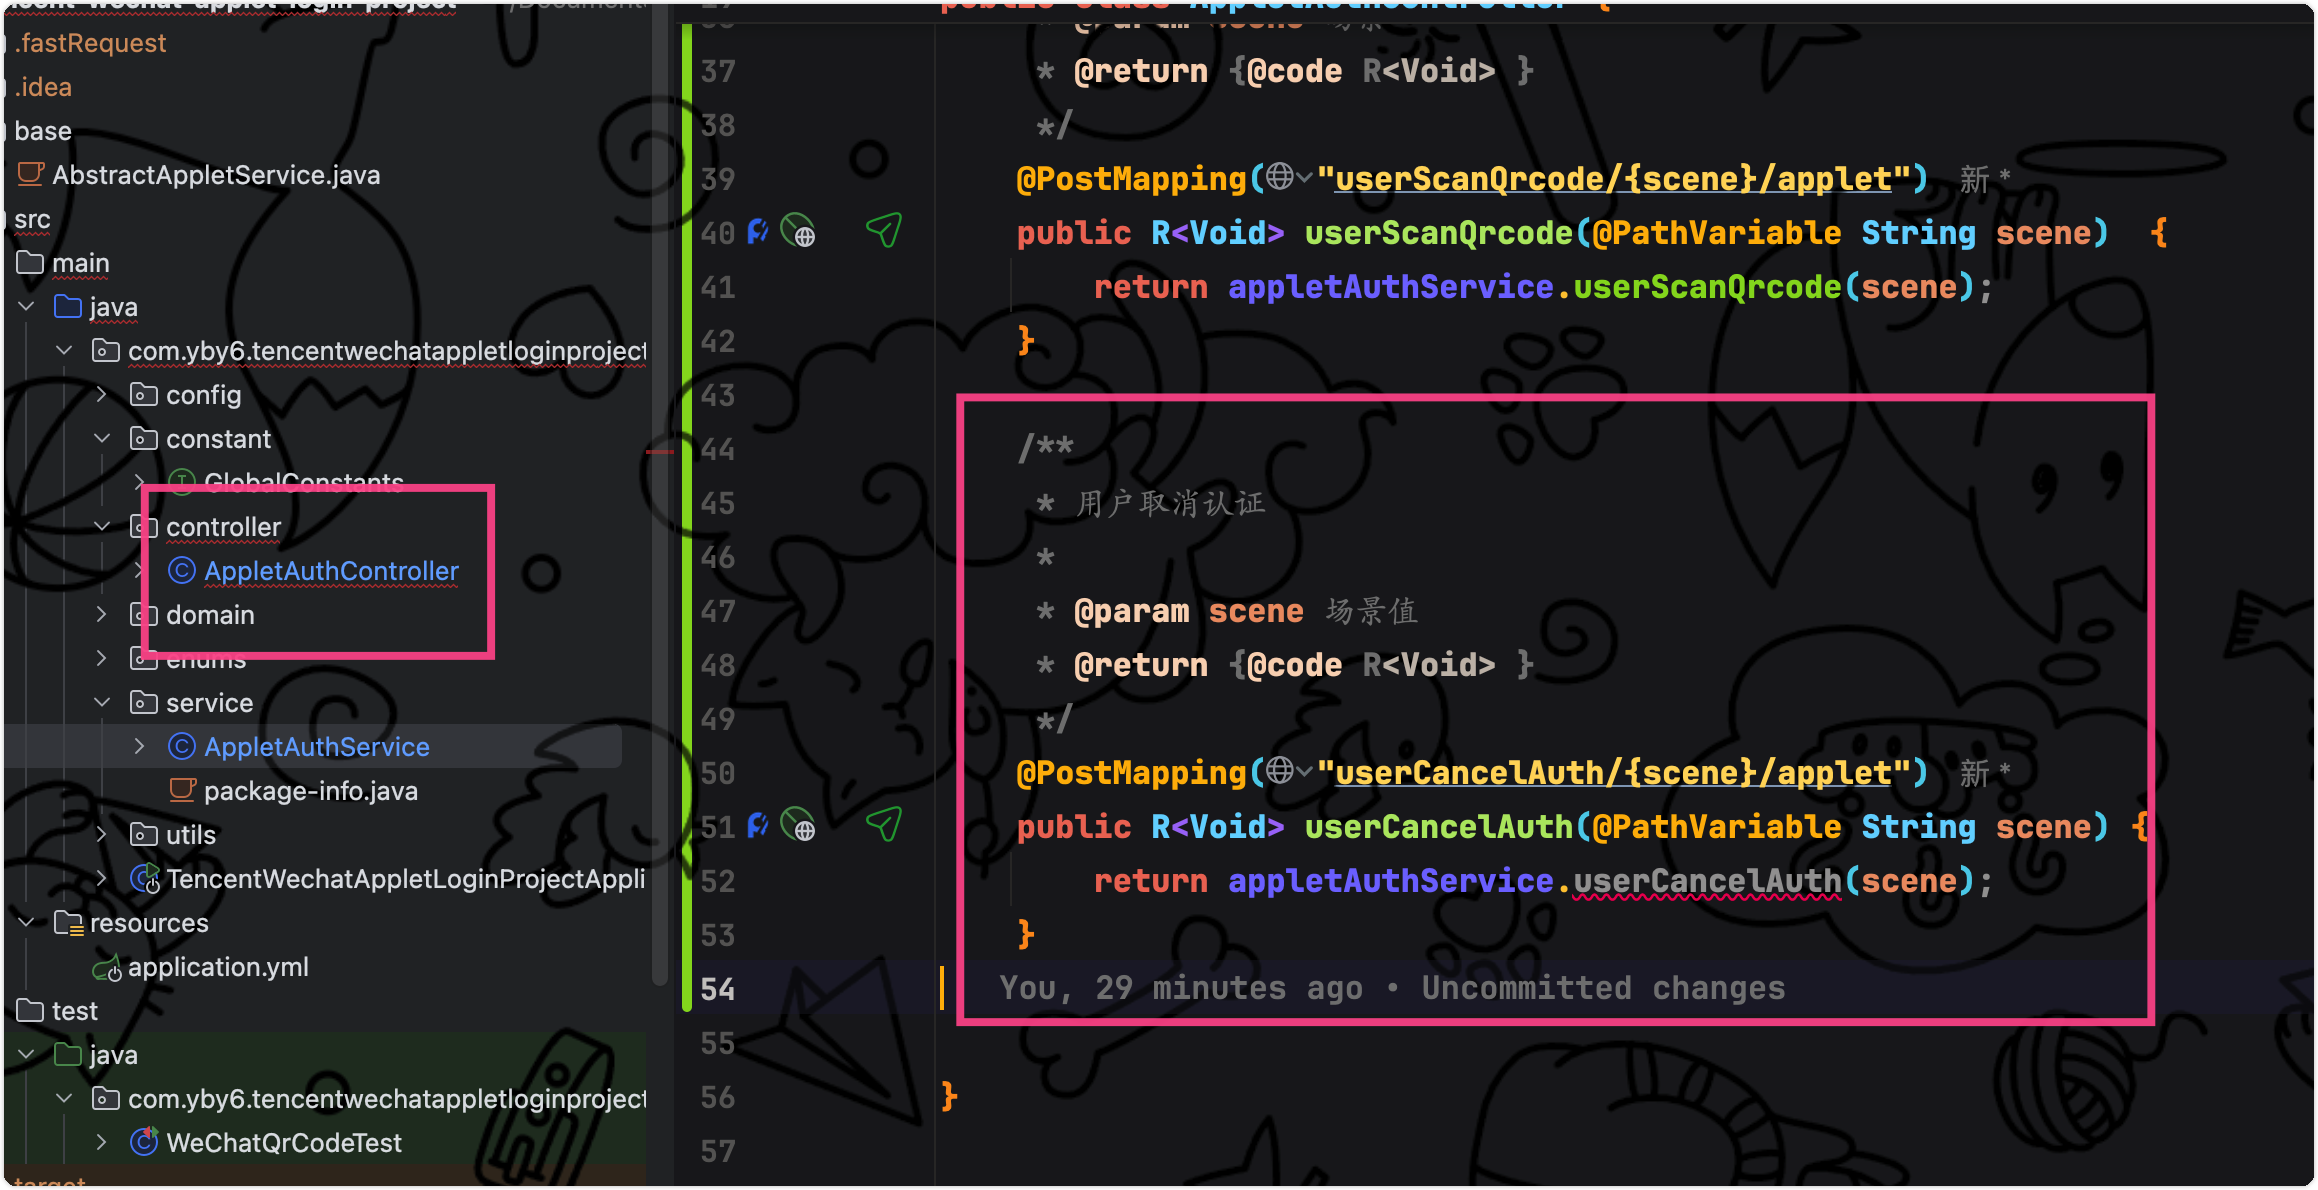Open URL globe dropdown in userScanQrcode PostMapping
Viewport: 2318px width, 1190px height.
click(1289, 178)
